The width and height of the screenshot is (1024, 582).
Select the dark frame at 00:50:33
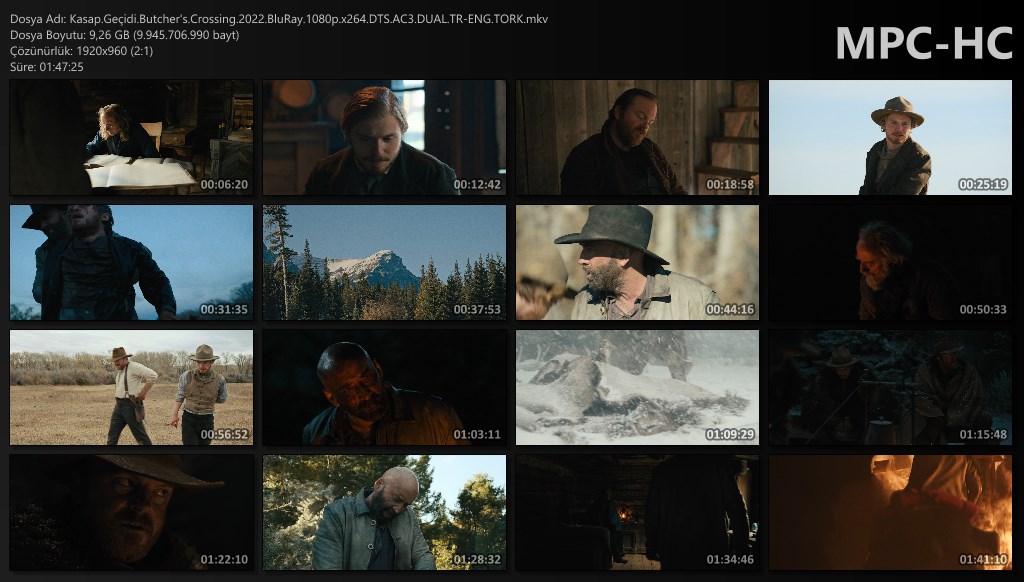tap(890, 263)
